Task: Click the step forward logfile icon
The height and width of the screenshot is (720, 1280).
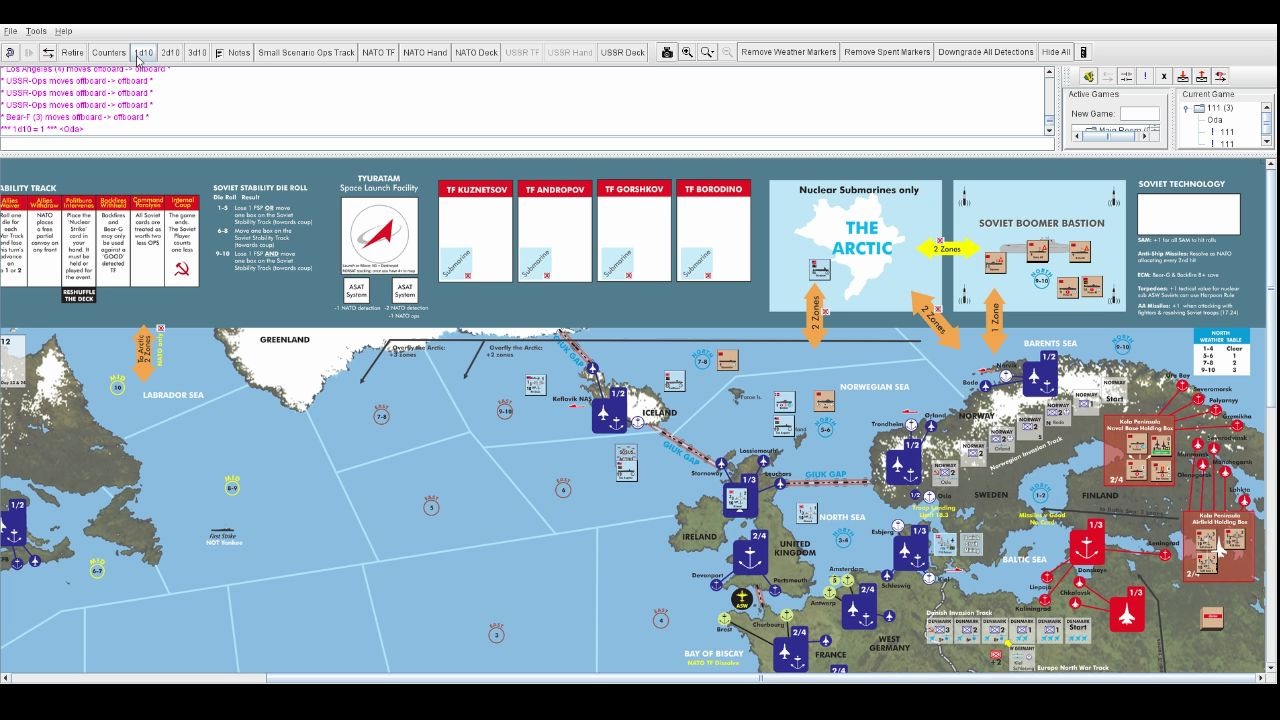Action: tap(29, 52)
